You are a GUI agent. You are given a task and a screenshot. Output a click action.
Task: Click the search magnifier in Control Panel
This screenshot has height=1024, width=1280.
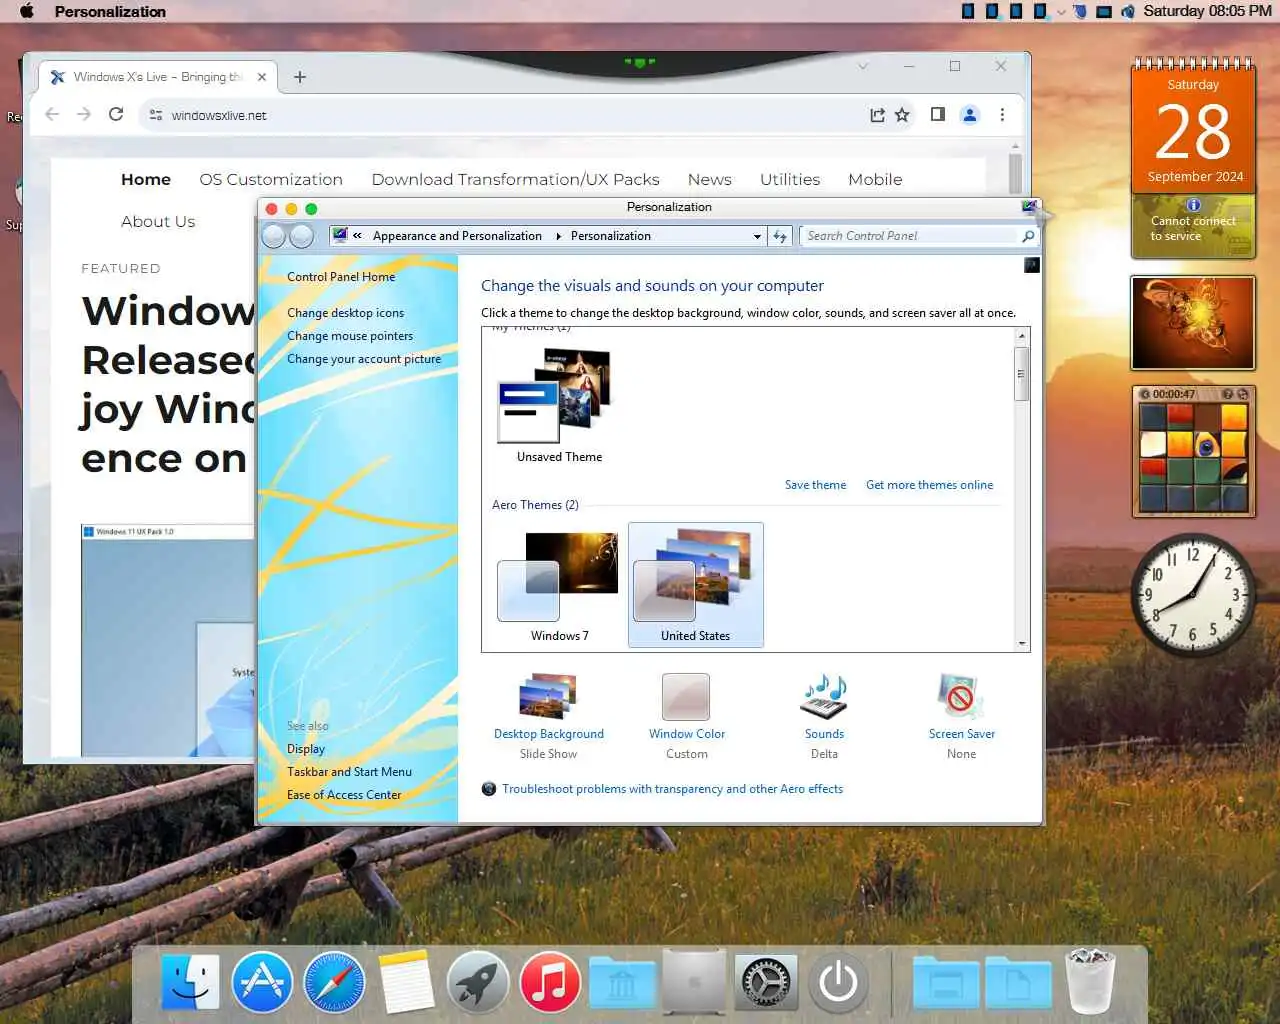coord(1028,236)
